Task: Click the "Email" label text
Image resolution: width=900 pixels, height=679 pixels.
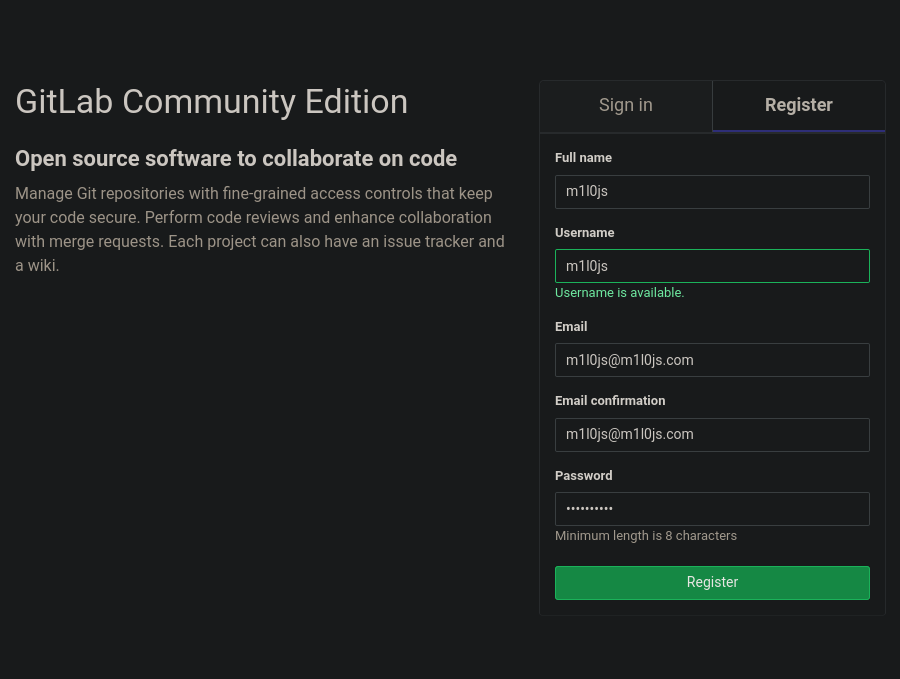Action: point(571,327)
